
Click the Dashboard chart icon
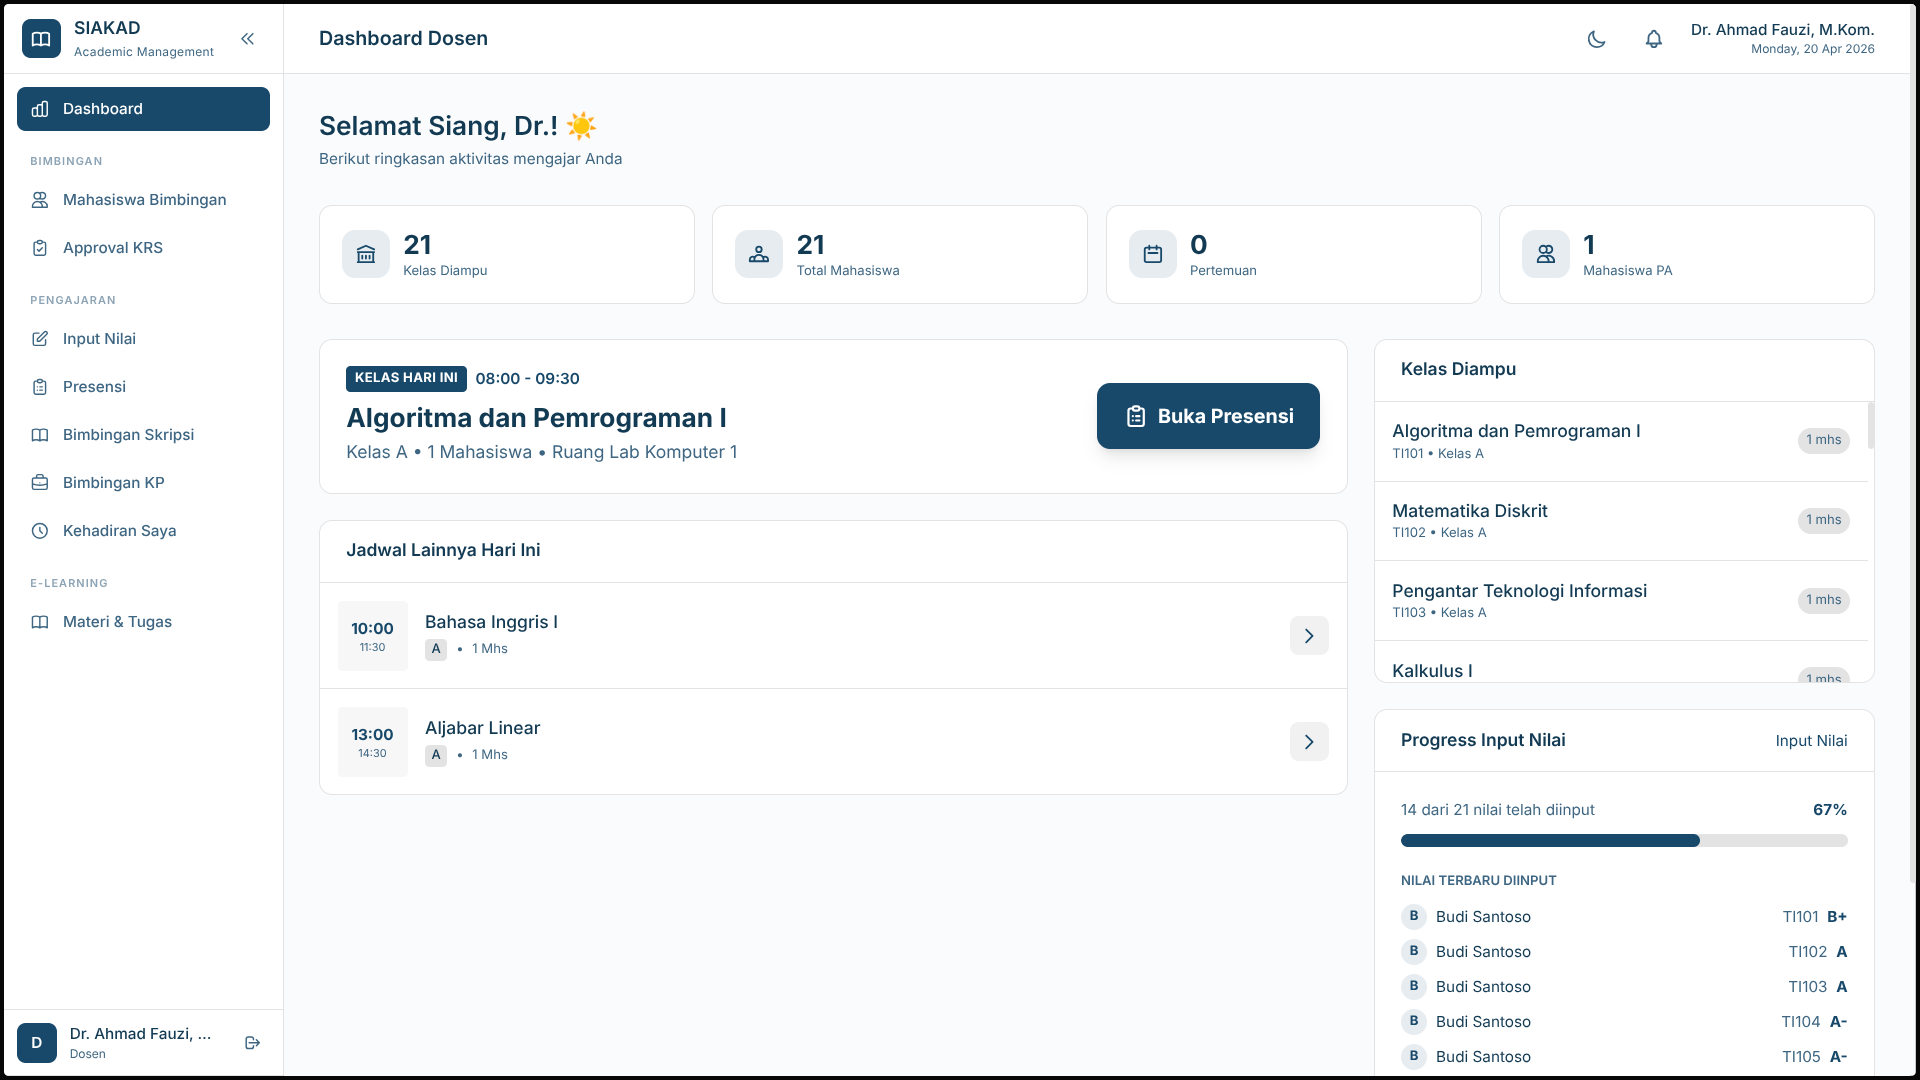tap(40, 109)
